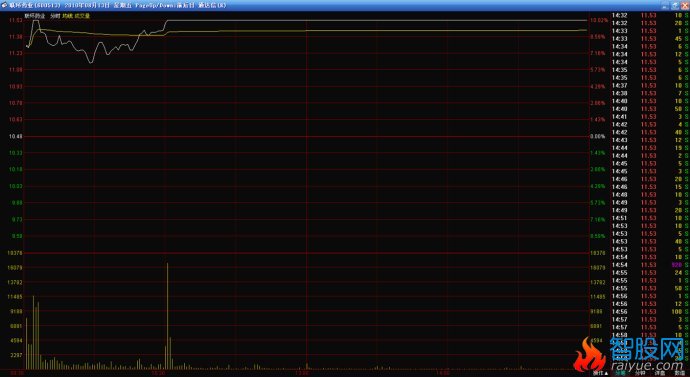Click the 14:56 trade row with volume 100
Image resolution: width=690 pixels, height=377 pixels.
651,311
